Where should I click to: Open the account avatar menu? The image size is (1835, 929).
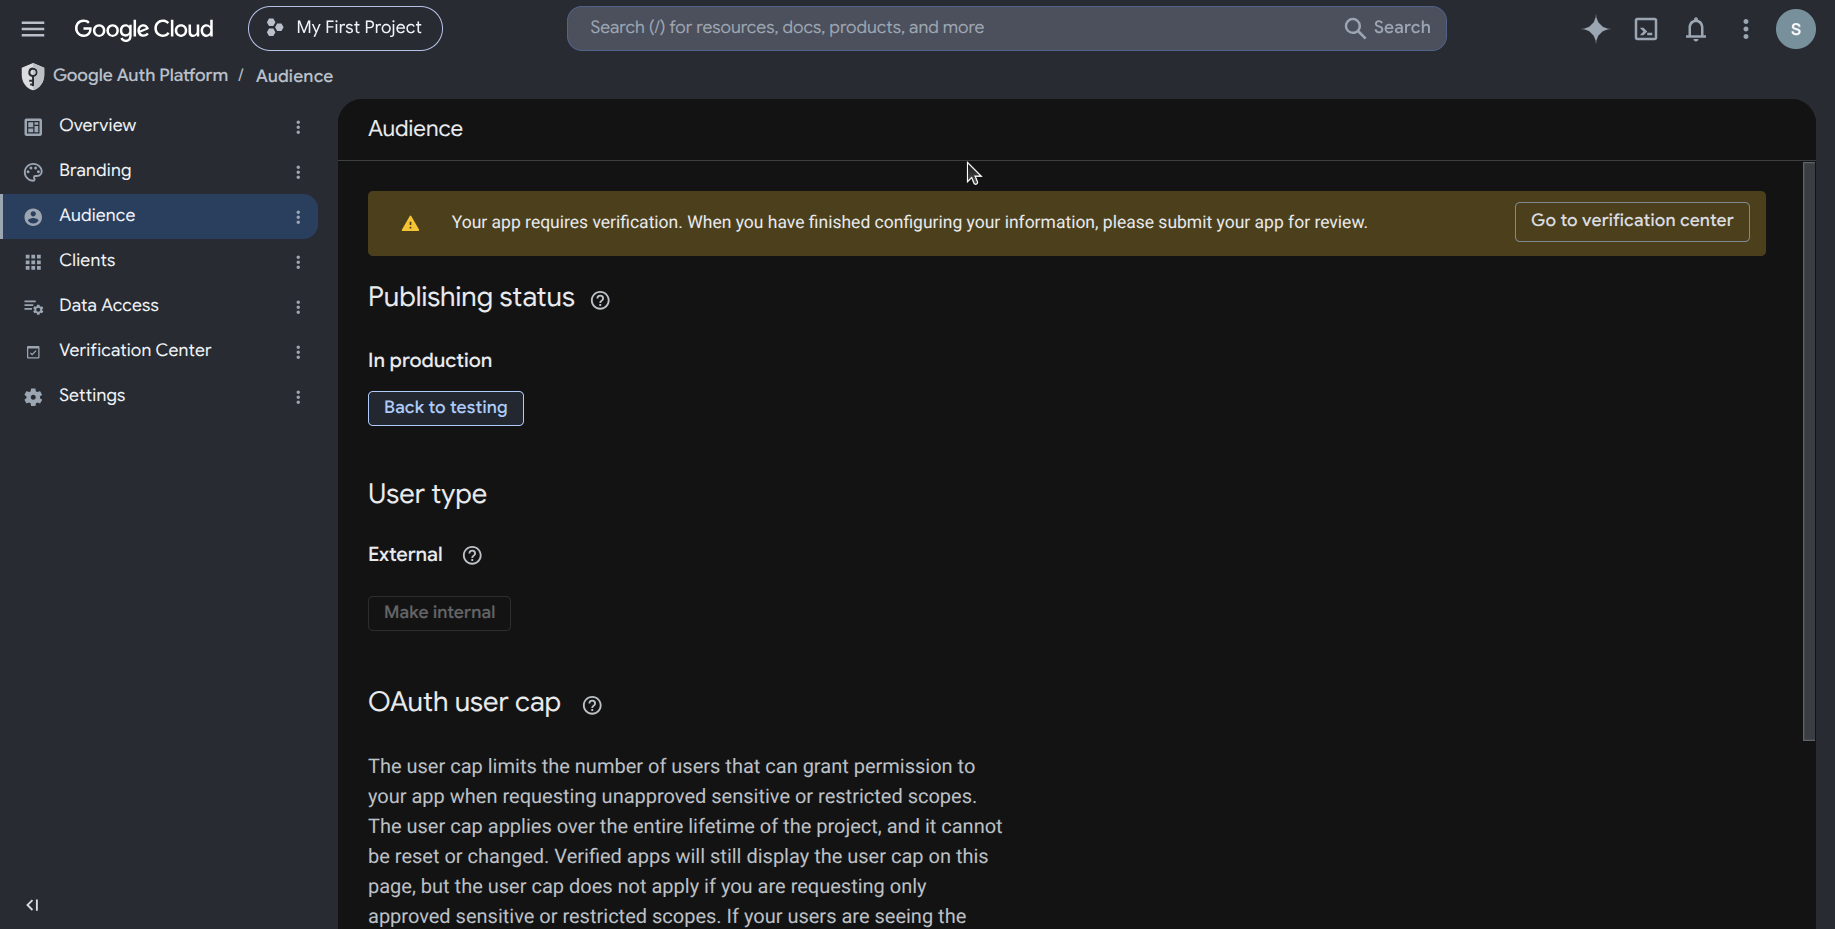click(x=1796, y=29)
